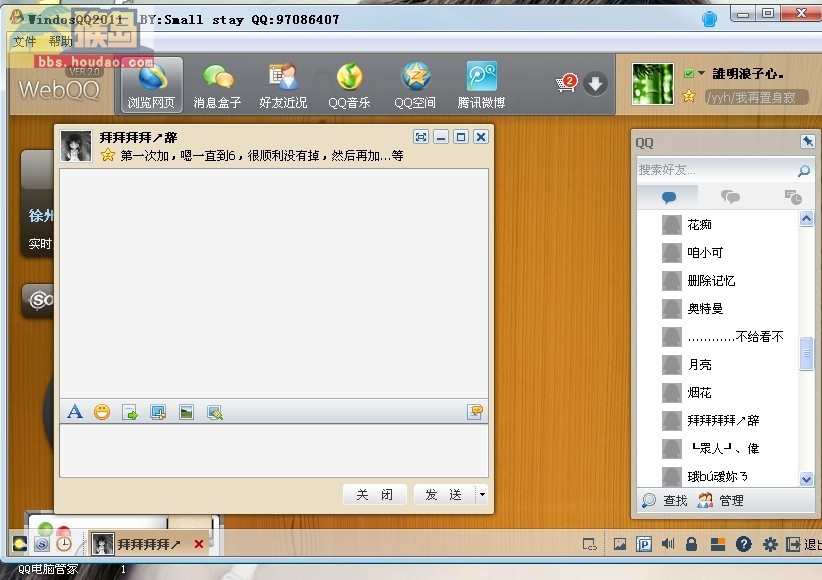Edit the signature field '/yyh/我再置身寂'

pos(756,97)
